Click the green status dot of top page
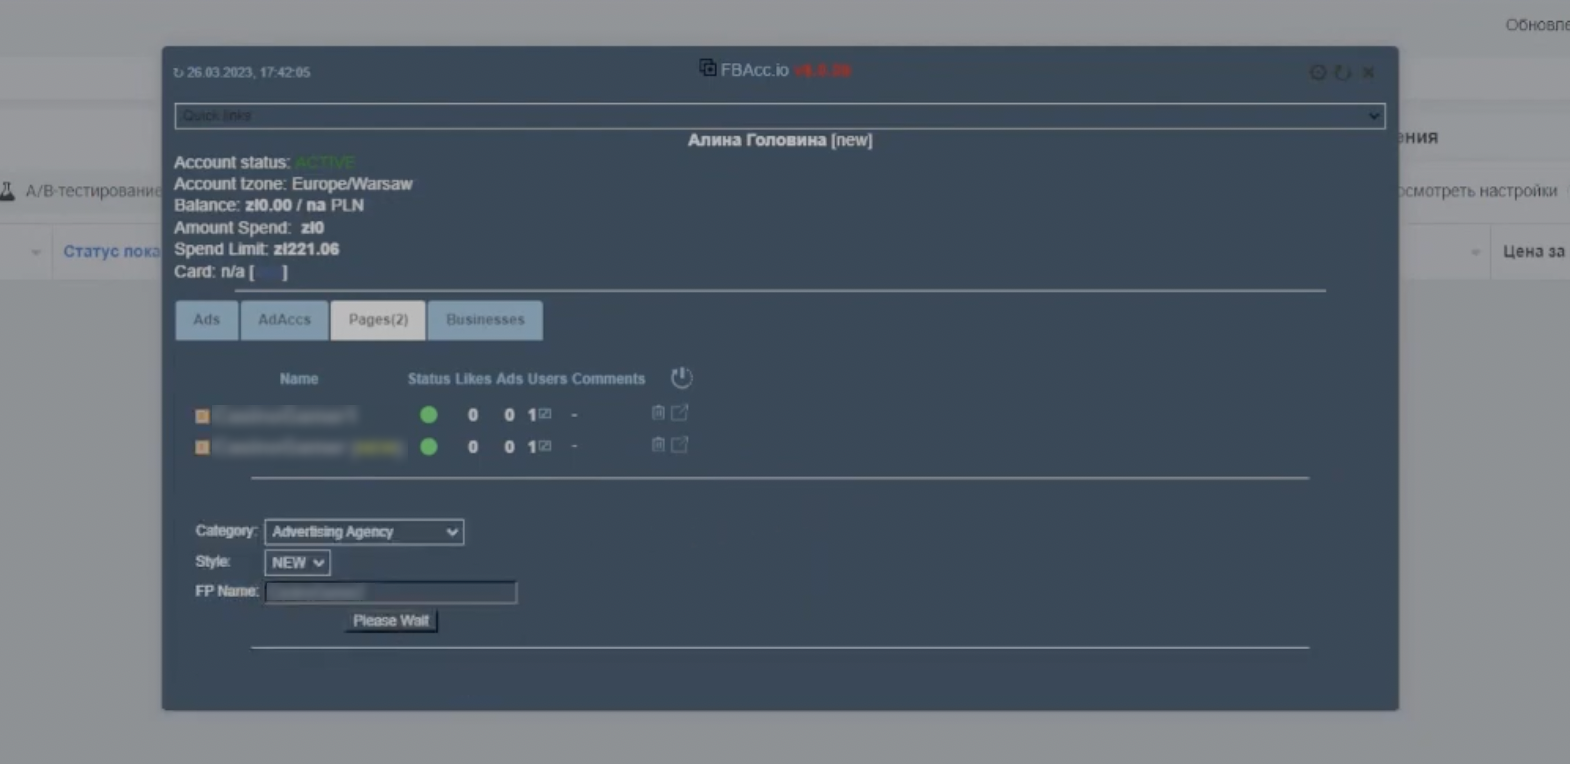 click(x=429, y=414)
